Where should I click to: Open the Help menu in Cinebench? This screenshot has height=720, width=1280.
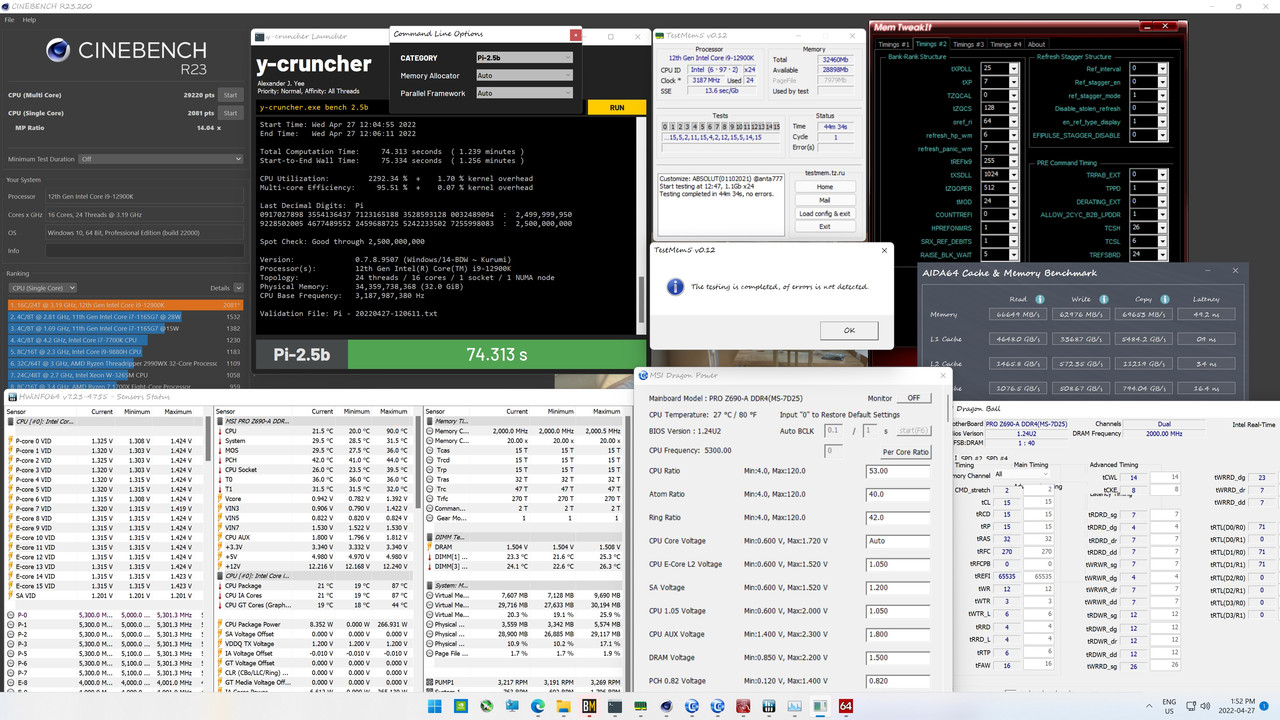pos(30,18)
